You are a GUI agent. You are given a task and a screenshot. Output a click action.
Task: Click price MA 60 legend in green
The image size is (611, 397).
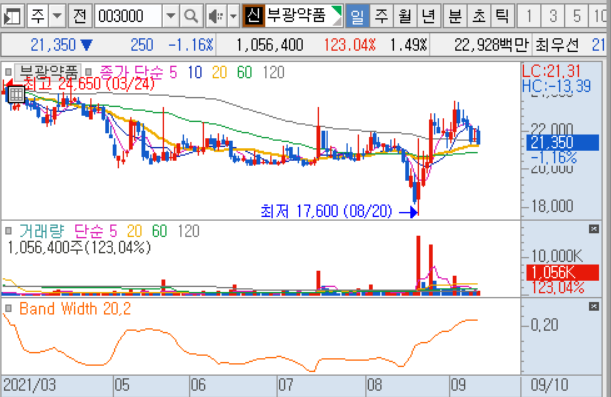pyautogui.click(x=244, y=72)
